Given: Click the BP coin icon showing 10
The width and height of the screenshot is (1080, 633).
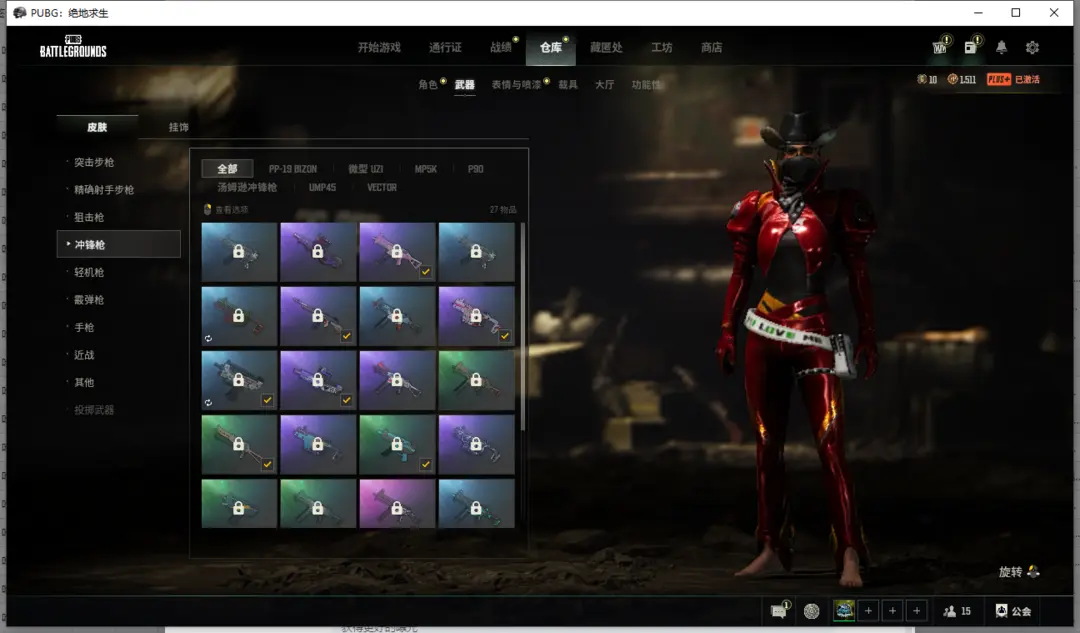Looking at the screenshot, I should [x=922, y=79].
